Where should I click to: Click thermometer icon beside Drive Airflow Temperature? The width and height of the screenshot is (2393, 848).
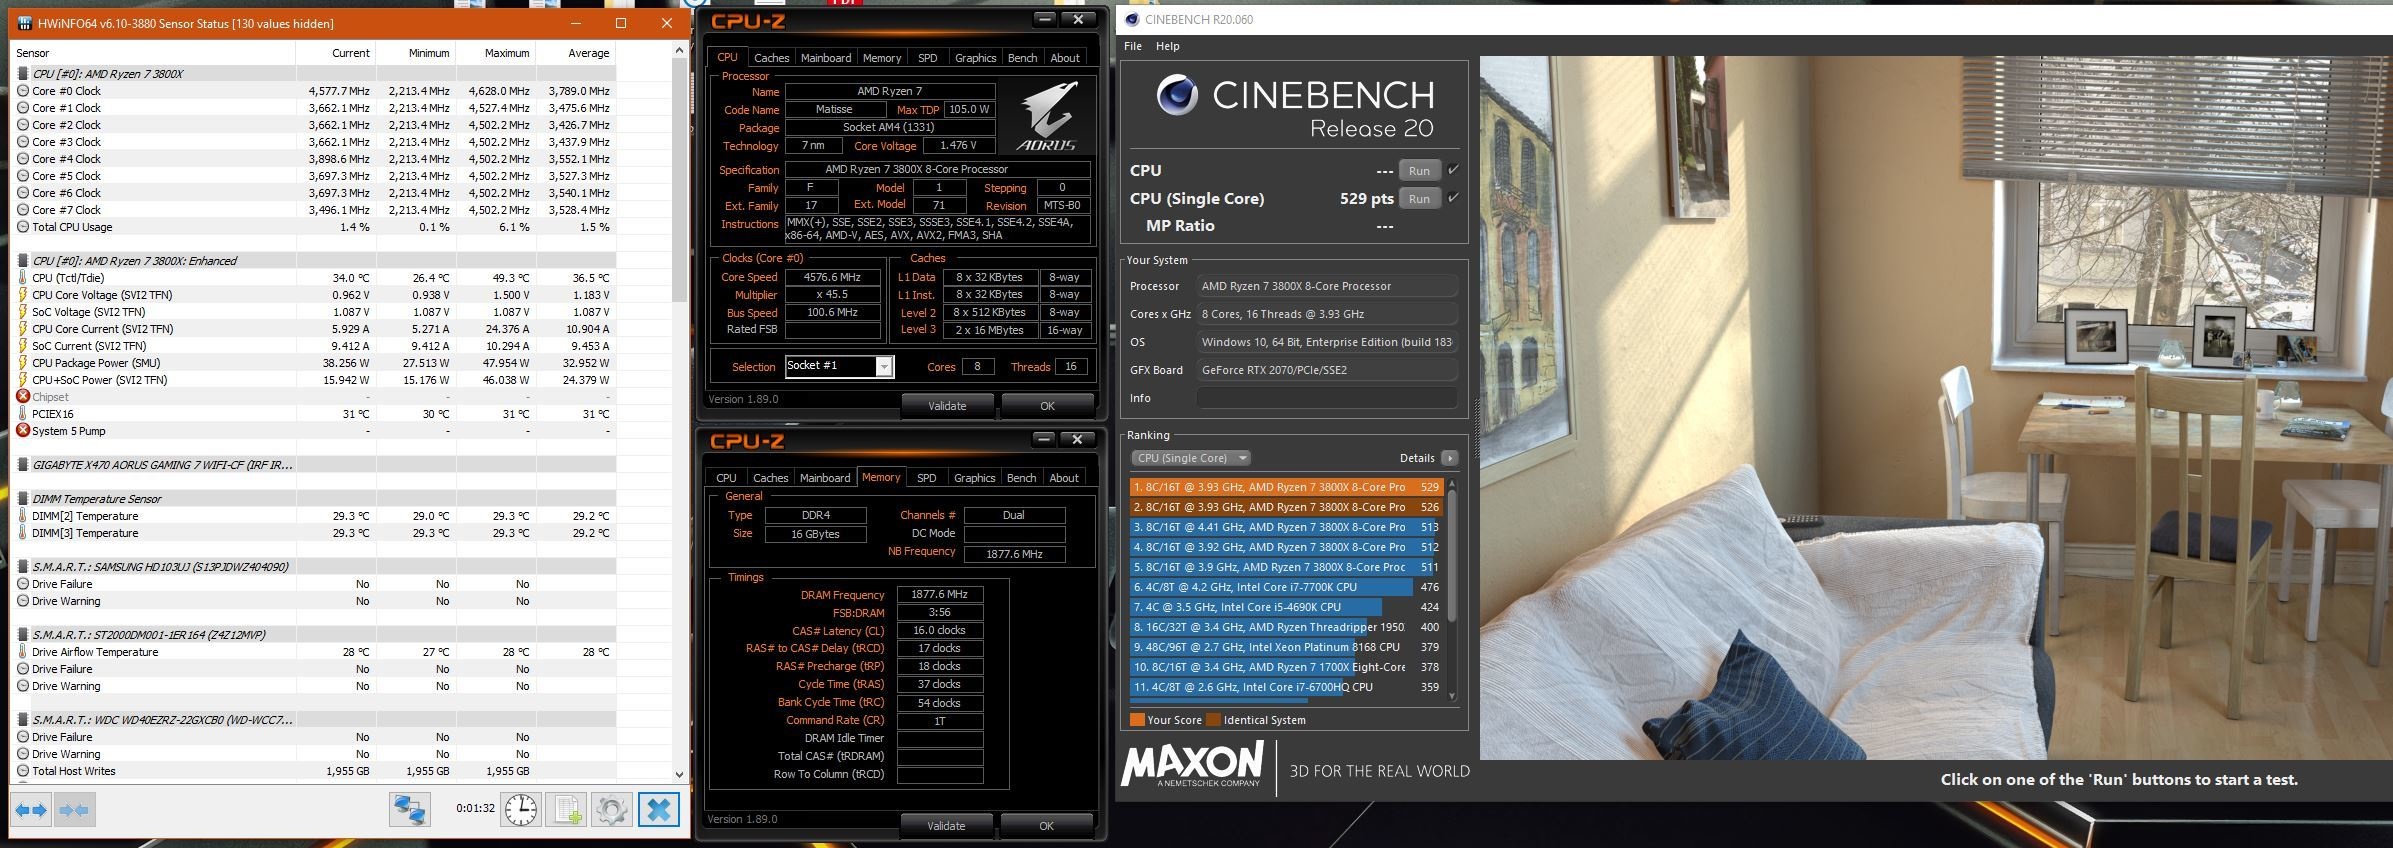[23, 652]
